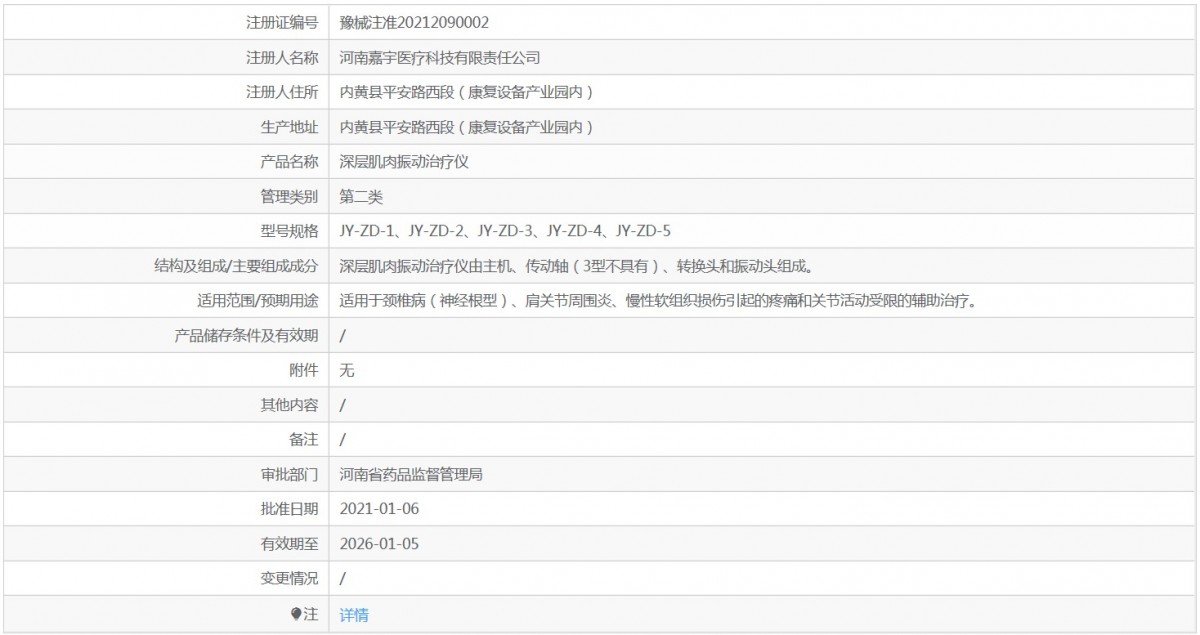1200x635 pixels.
Task: Select product name 深层肌肉振动治疗仪
Action: click(404, 162)
